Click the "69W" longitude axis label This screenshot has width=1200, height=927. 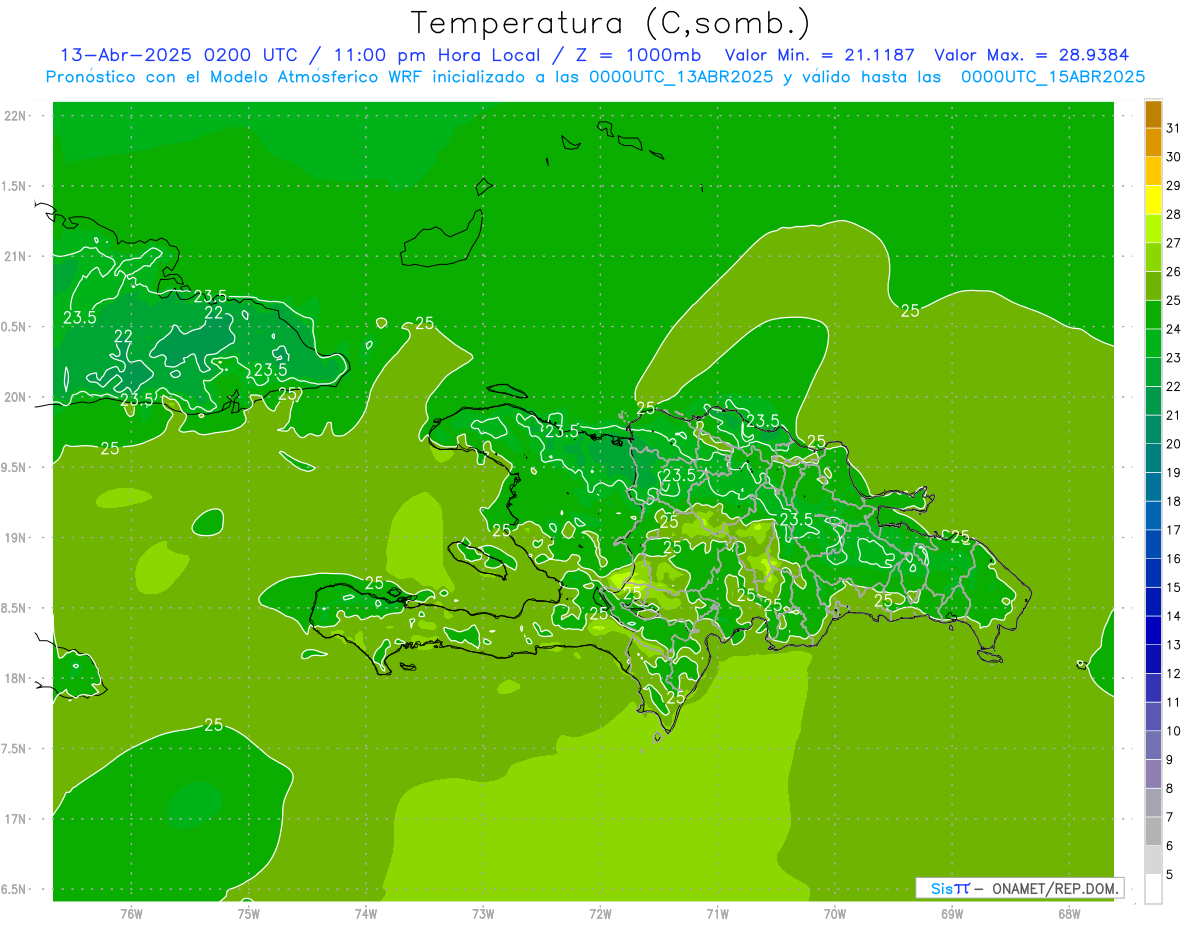coord(952,913)
